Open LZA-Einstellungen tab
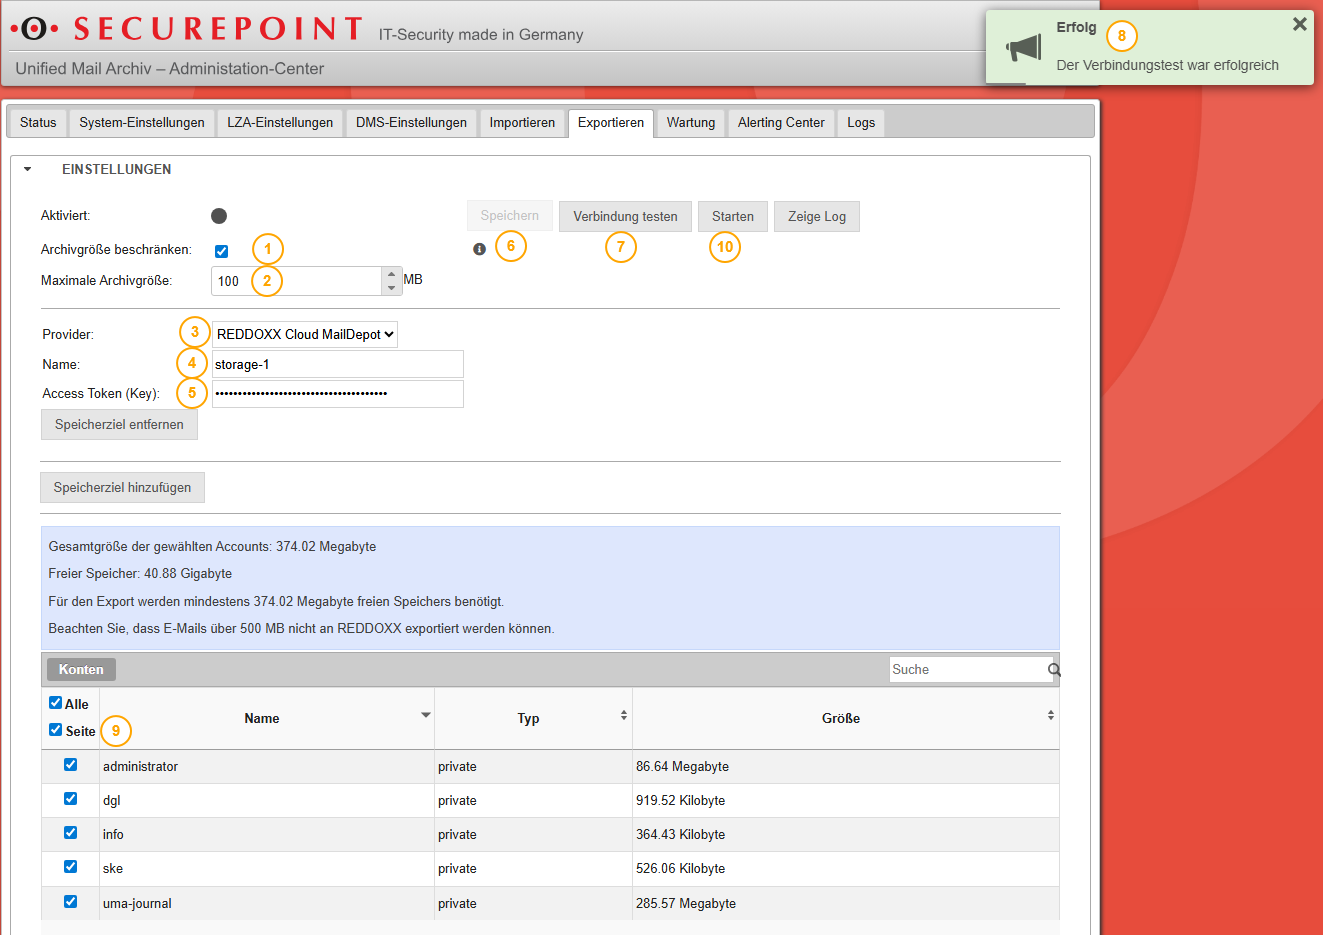The image size is (1323, 935). pos(280,123)
